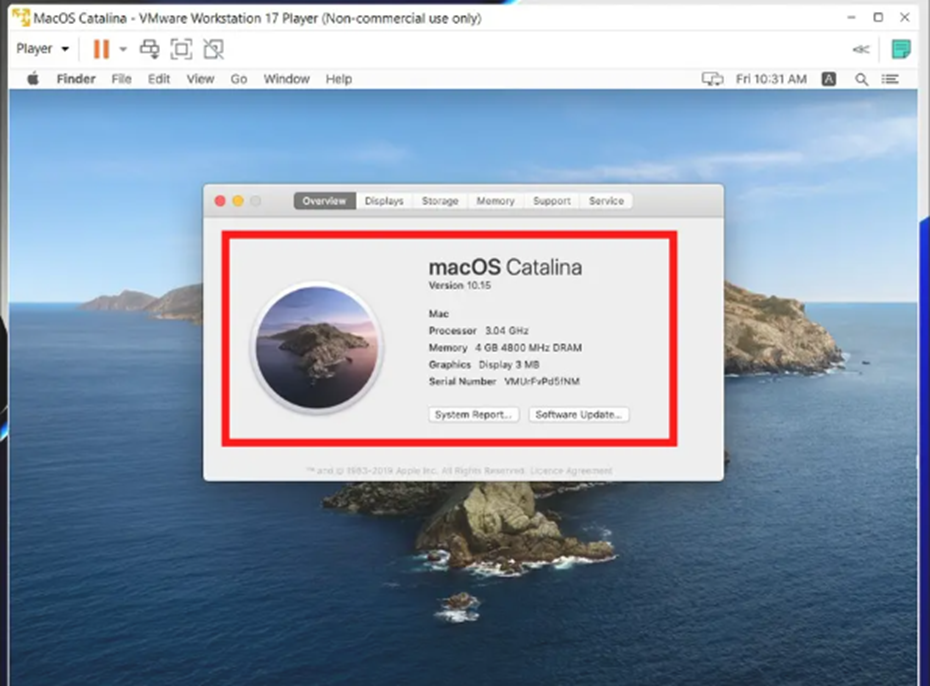Click the 'macOS Catalina' title text
930x686 pixels.
tap(505, 267)
